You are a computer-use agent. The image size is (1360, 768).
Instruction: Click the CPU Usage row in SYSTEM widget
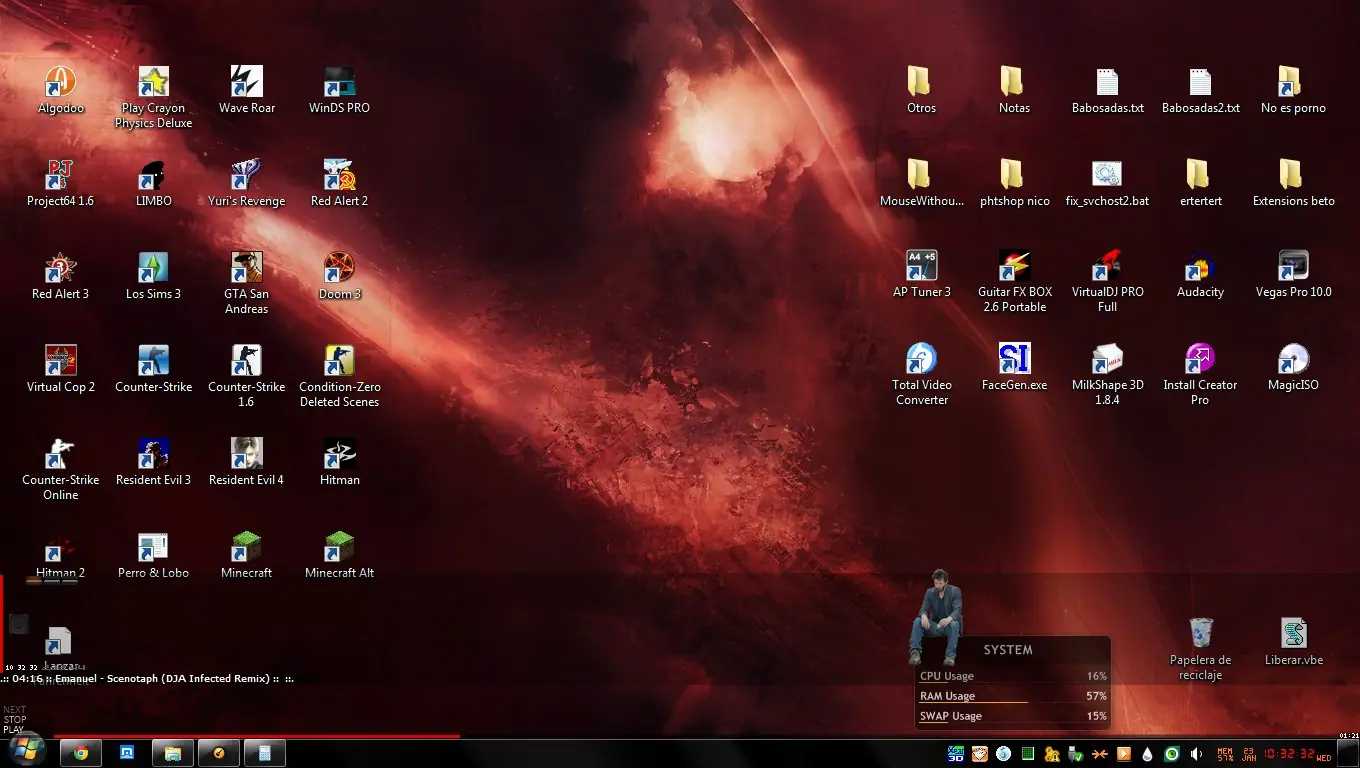pyautogui.click(x=1013, y=677)
